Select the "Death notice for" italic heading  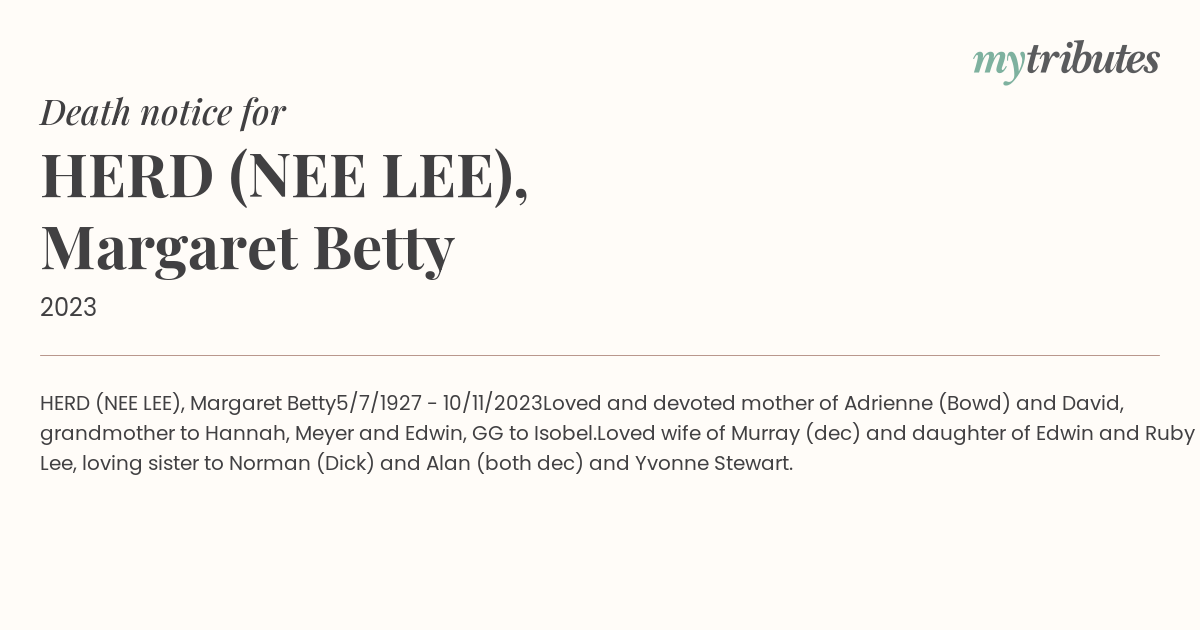163,113
